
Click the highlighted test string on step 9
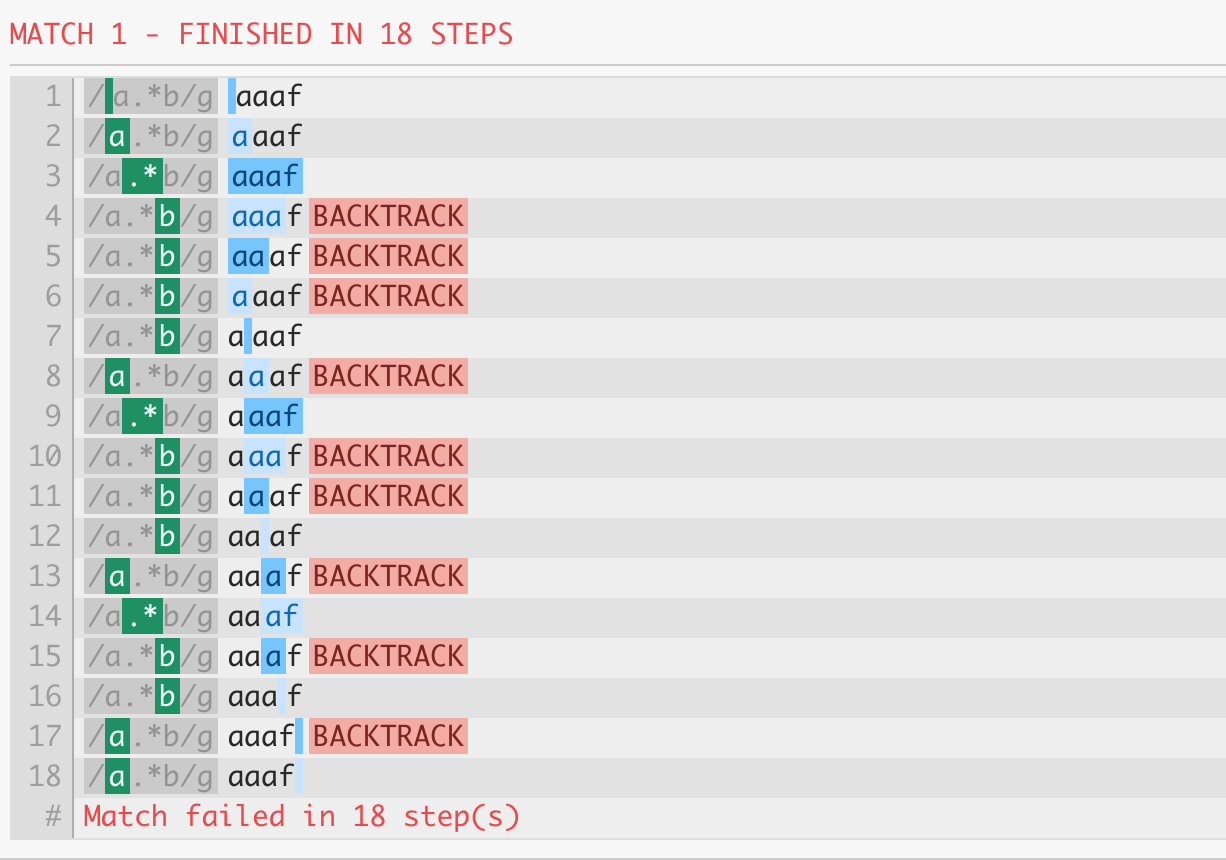pyautogui.click(x=272, y=417)
